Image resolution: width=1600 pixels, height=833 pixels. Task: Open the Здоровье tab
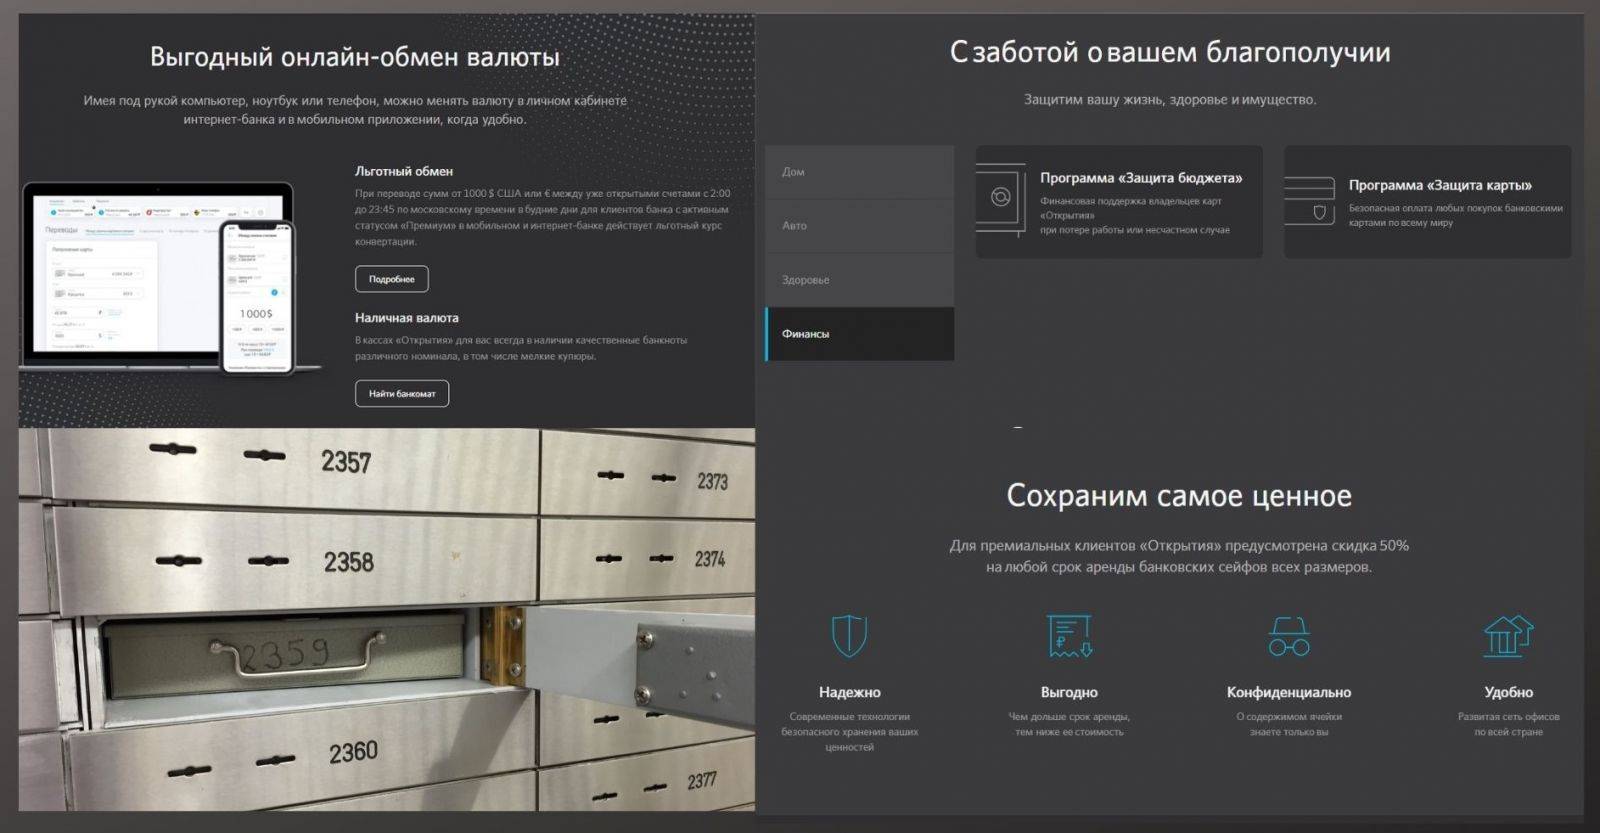pyautogui.click(x=859, y=280)
